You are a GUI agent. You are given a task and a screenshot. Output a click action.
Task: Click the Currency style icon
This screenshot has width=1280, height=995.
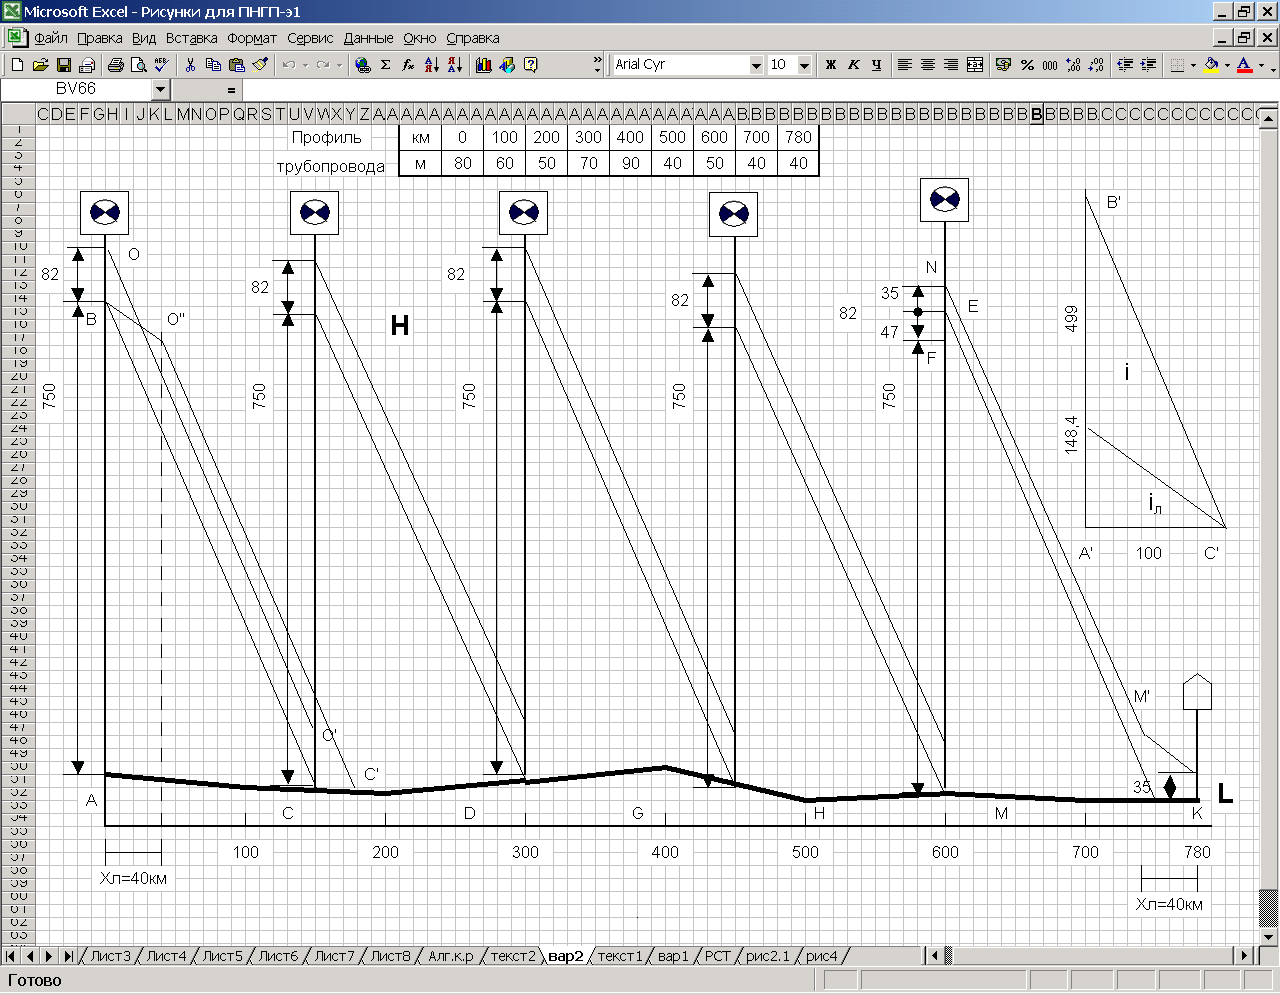click(x=1004, y=65)
